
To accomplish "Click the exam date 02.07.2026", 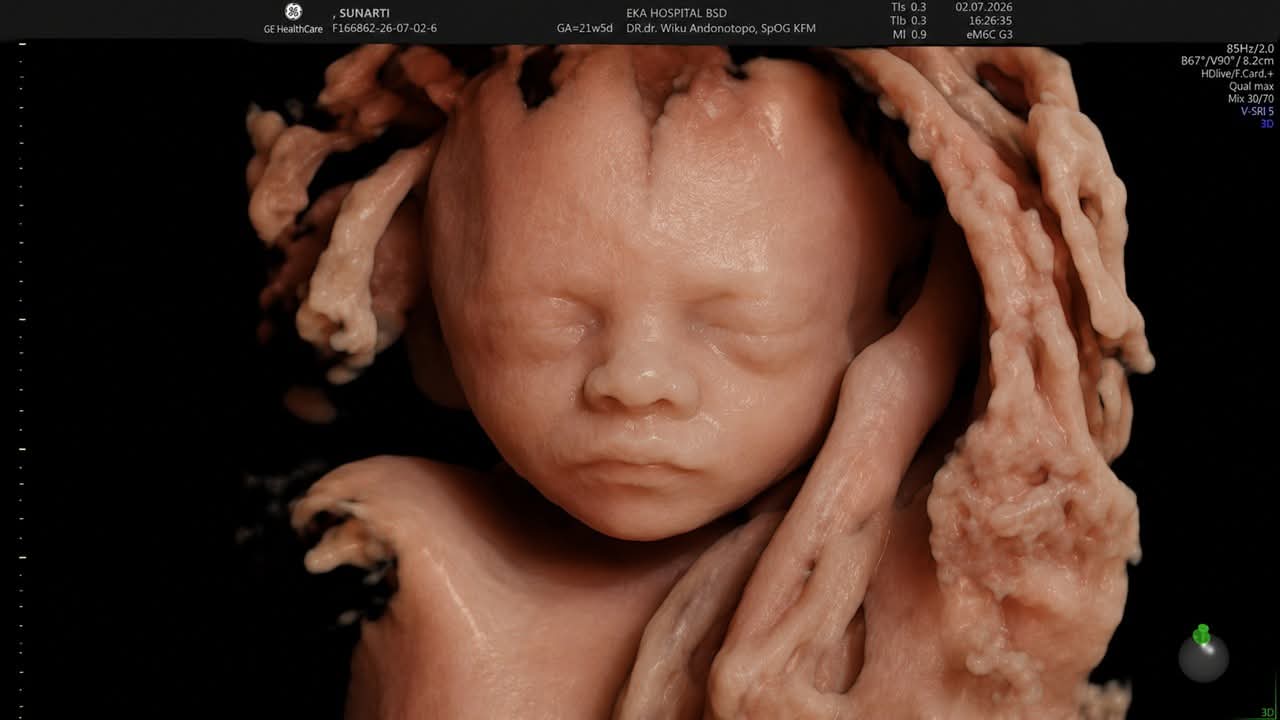I will point(984,7).
